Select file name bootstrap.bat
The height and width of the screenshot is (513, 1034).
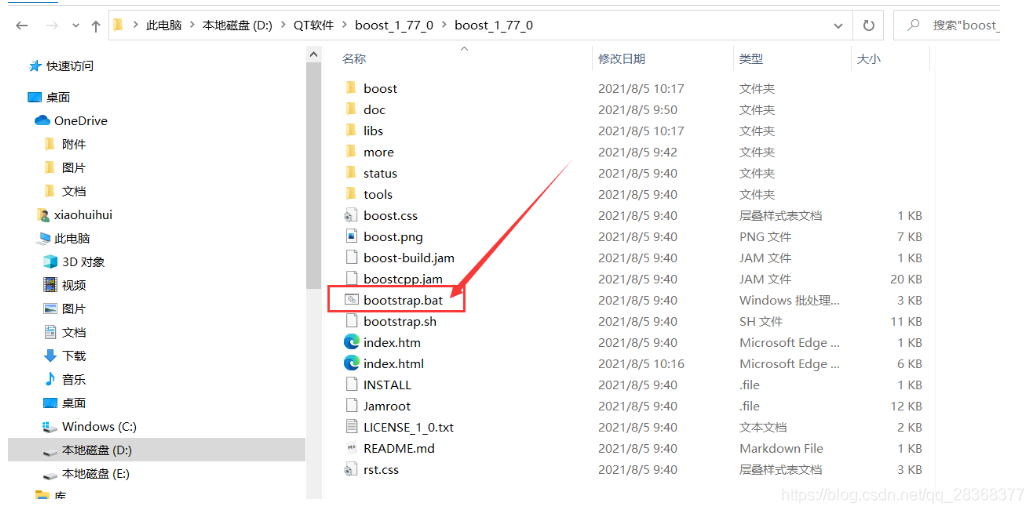point(403,300)
